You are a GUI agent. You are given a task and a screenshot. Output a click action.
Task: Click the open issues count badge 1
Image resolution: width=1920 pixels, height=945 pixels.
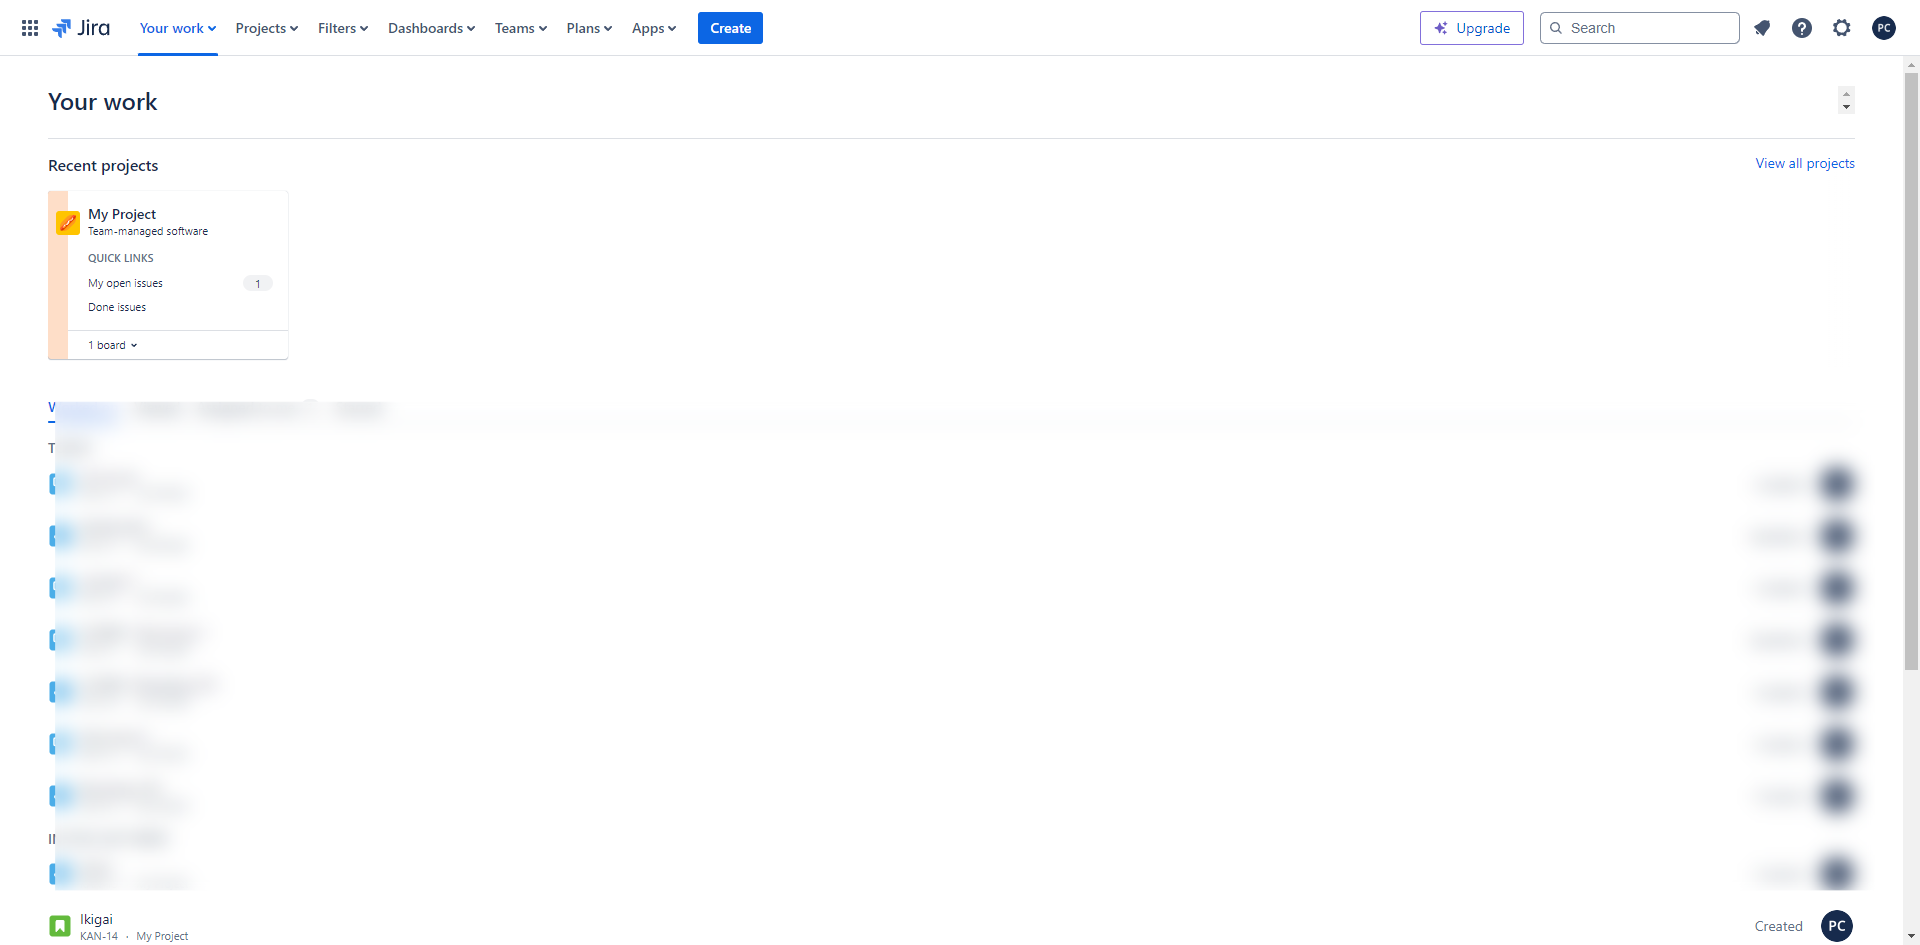pos(258,283)
